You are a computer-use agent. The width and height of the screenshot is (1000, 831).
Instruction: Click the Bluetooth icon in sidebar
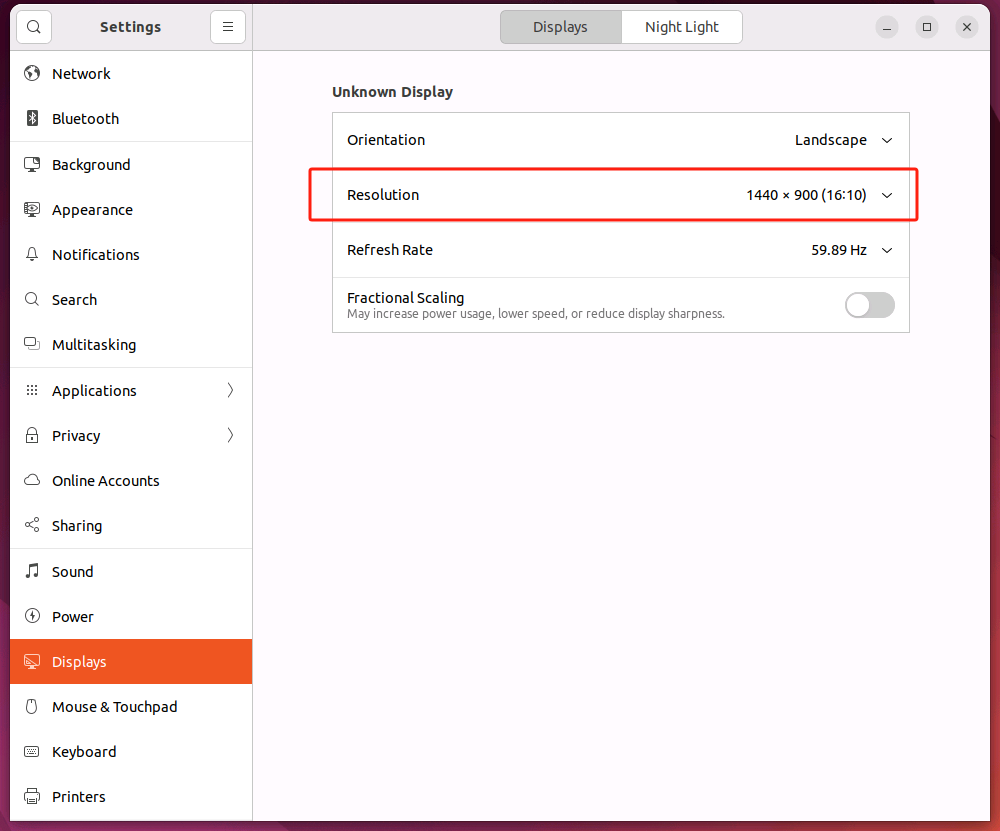pyautogui.click(x=32, y=118)
